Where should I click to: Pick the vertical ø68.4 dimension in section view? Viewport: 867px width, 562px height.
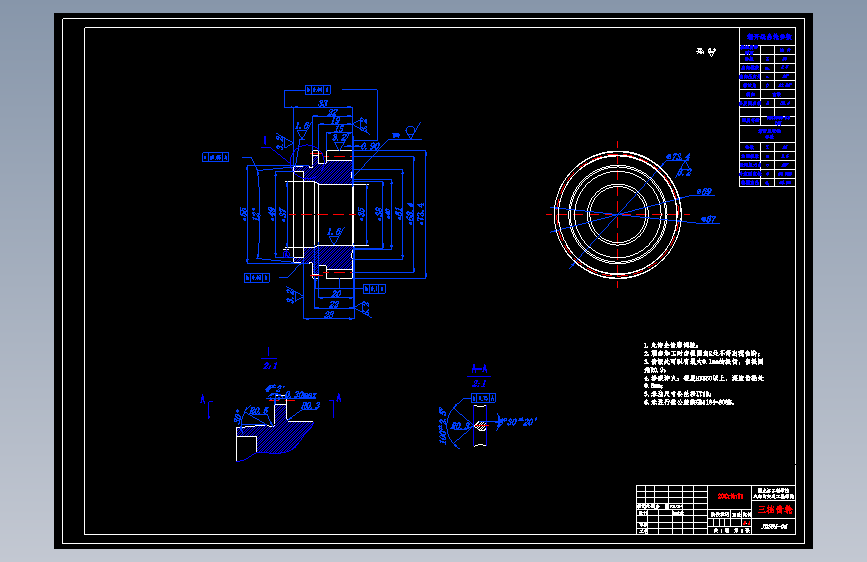pyautogui.click(x=410, y=214)
